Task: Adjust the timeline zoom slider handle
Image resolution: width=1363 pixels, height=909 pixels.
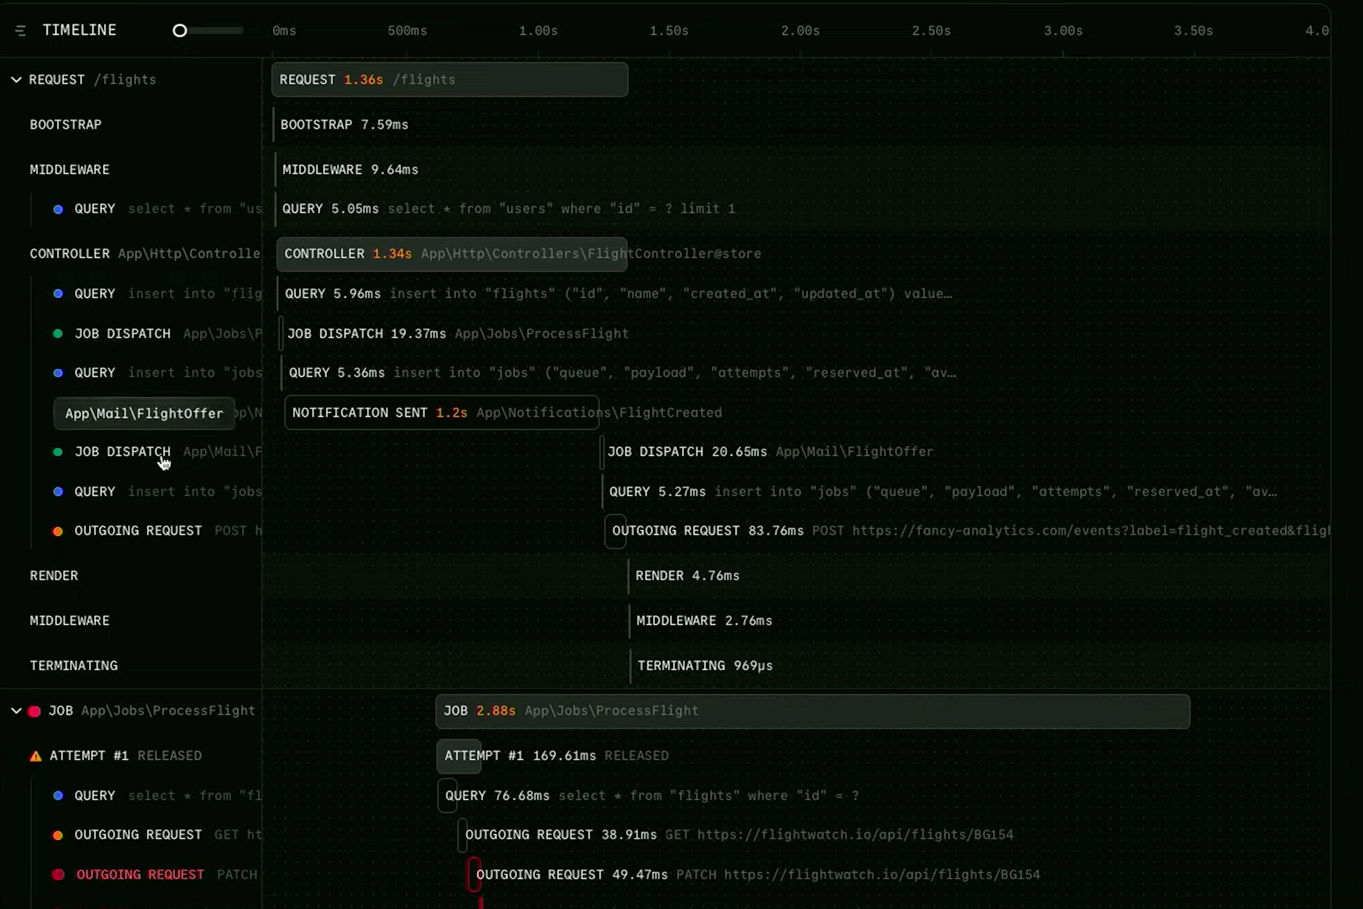Action: [180, 31]
